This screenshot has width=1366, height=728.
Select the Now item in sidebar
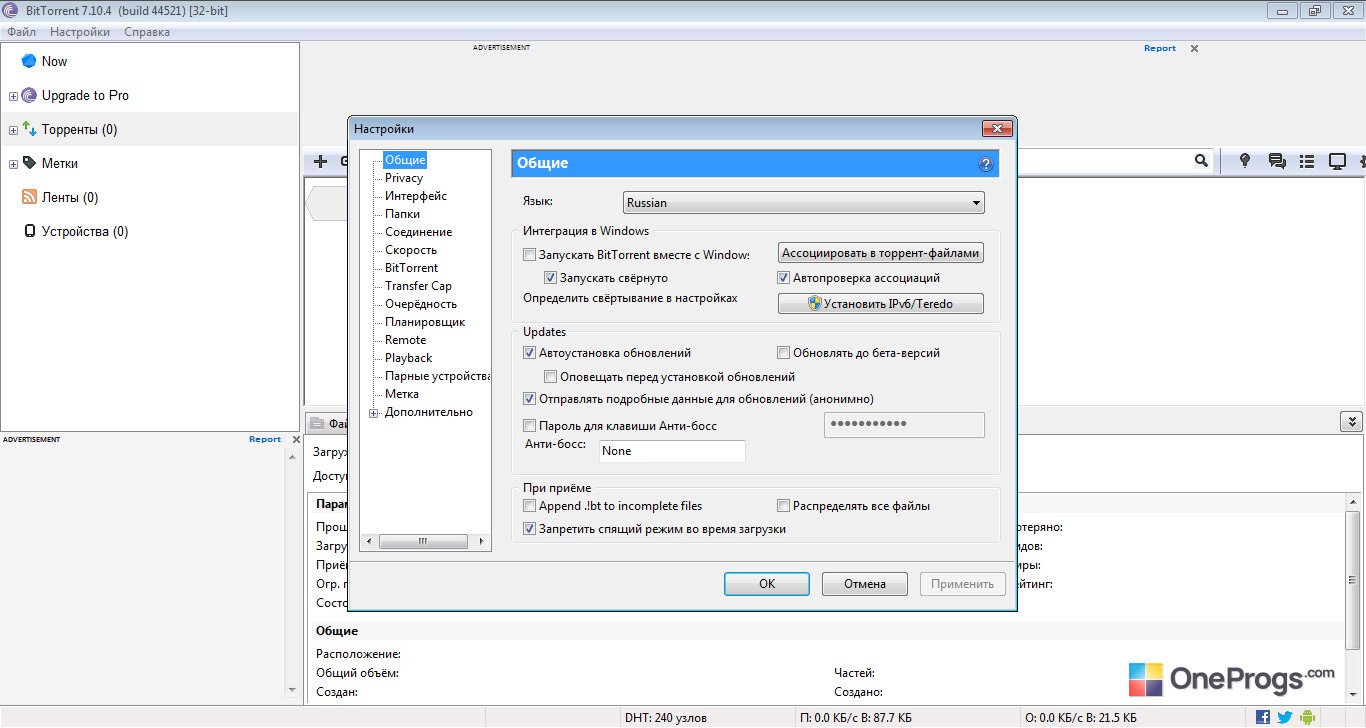54,61
